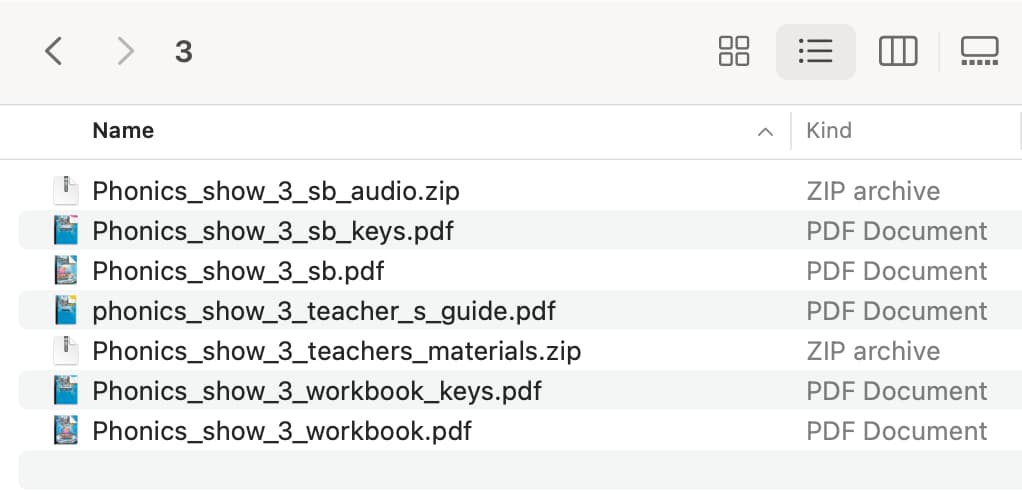
Task: Click thumbnail of Phonics_show_3_sb.pdf
Action: (x=65, y=270)
